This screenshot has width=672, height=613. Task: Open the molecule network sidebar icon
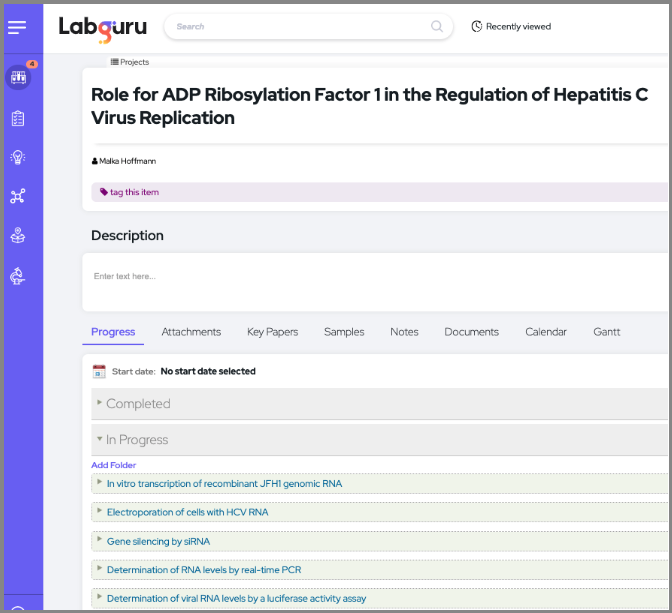coord(18,196)
